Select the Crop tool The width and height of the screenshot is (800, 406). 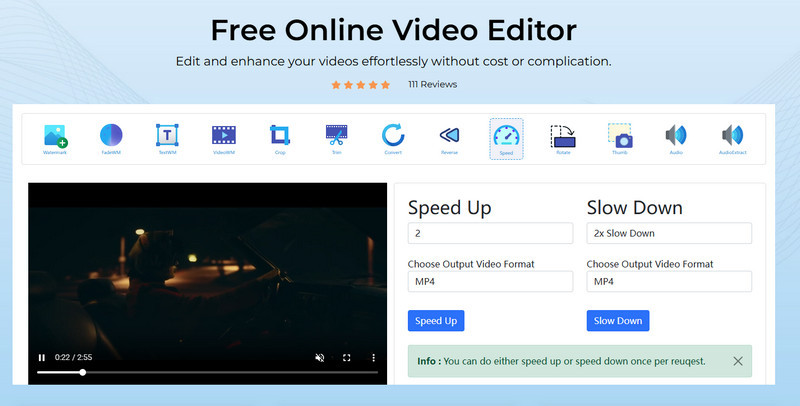[x=280, y=139]
